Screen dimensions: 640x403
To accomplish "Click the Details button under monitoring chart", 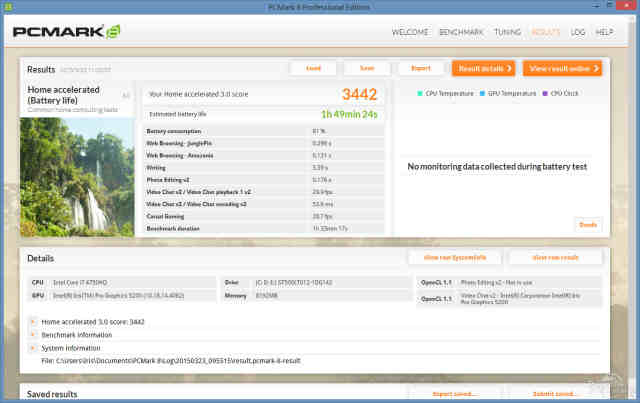I will point(588,225).
